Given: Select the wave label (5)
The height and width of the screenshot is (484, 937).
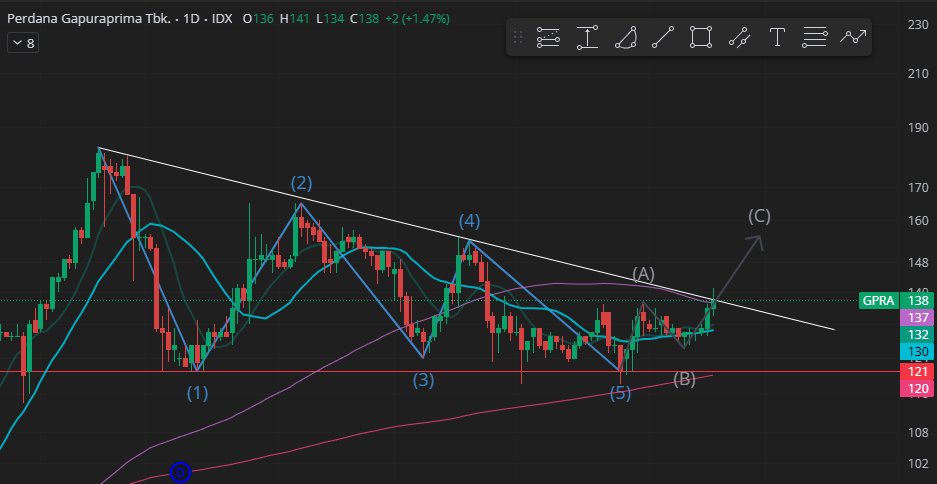Looking at the screenshot, I should (x=620, y=393).
